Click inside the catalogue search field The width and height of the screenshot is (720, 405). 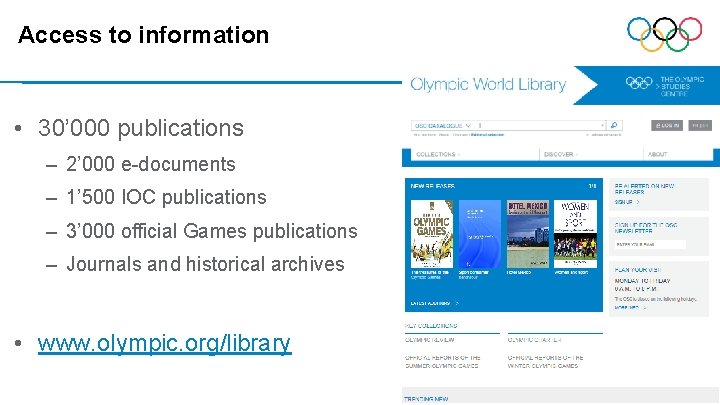pos(537,125)
